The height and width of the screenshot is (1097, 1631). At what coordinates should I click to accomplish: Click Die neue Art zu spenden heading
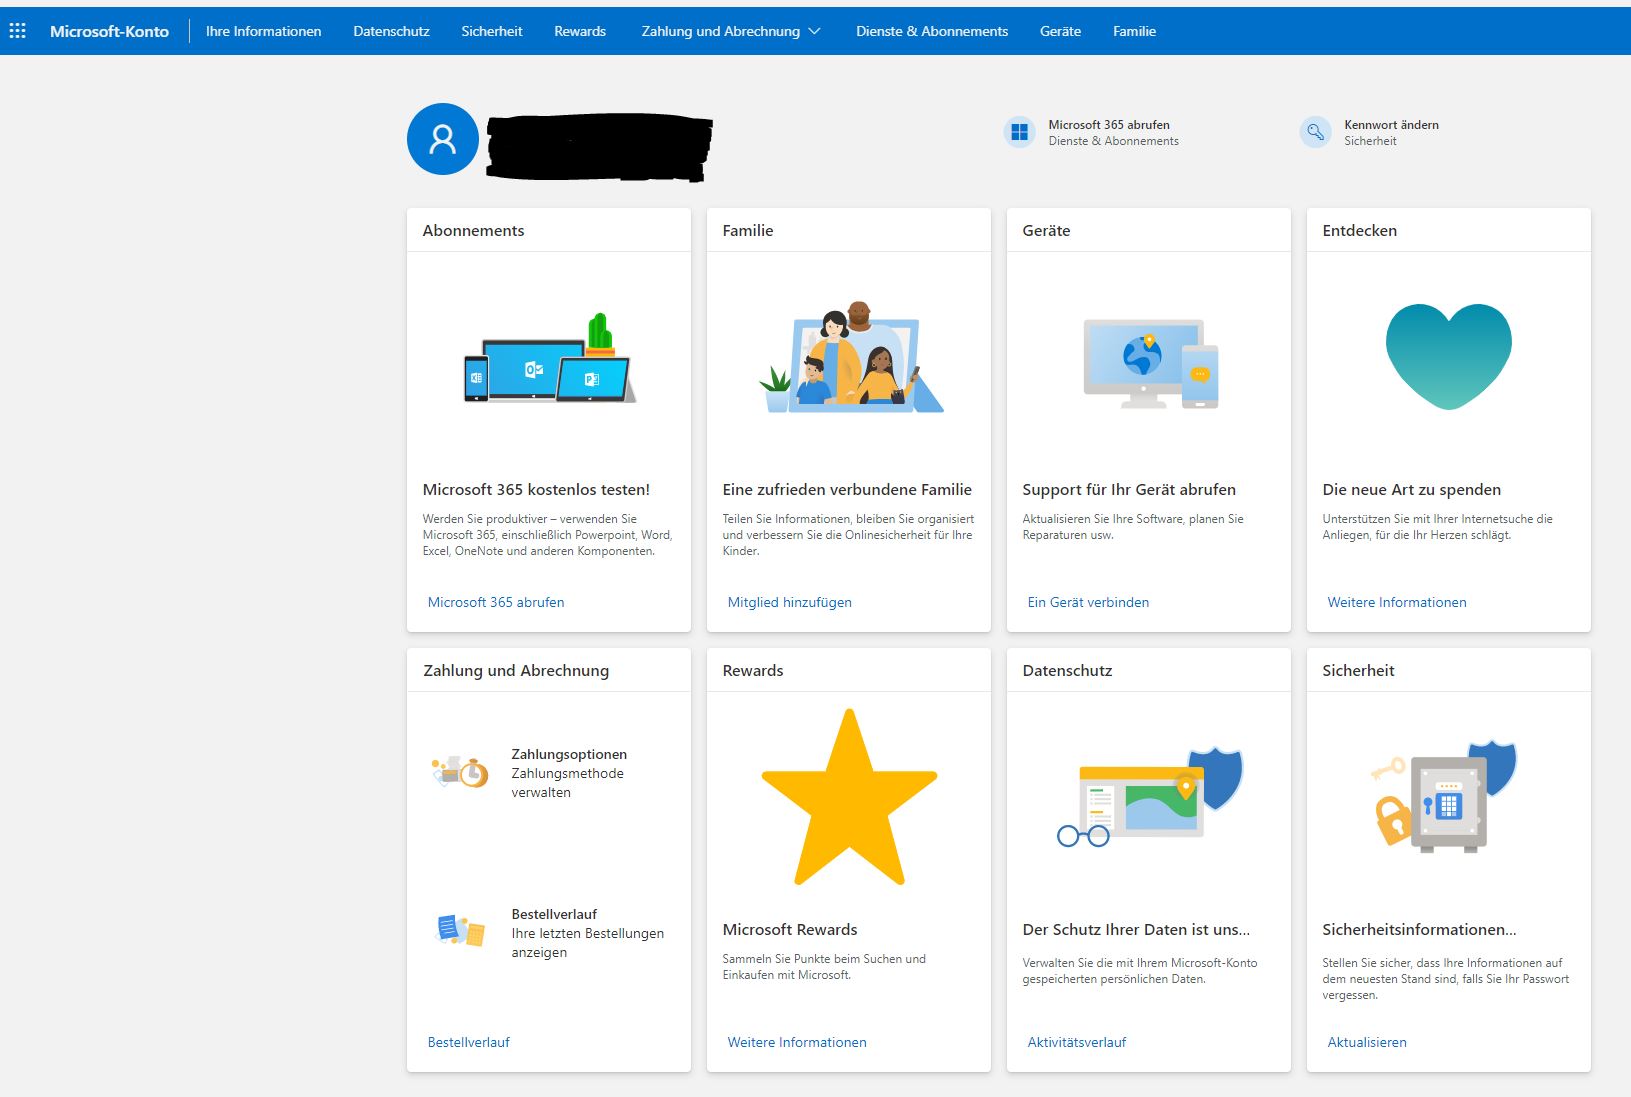coord(1411,489)
